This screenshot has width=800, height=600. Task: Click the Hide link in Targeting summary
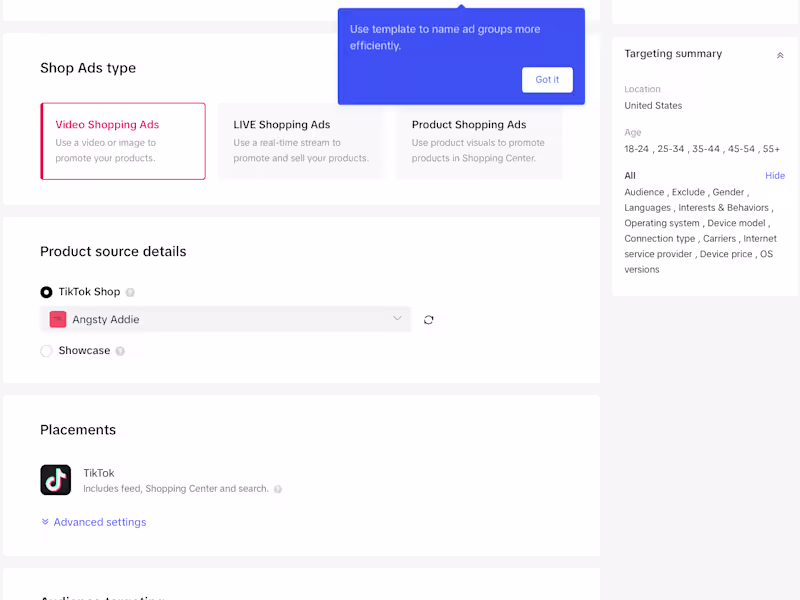[x=775, y=176]
